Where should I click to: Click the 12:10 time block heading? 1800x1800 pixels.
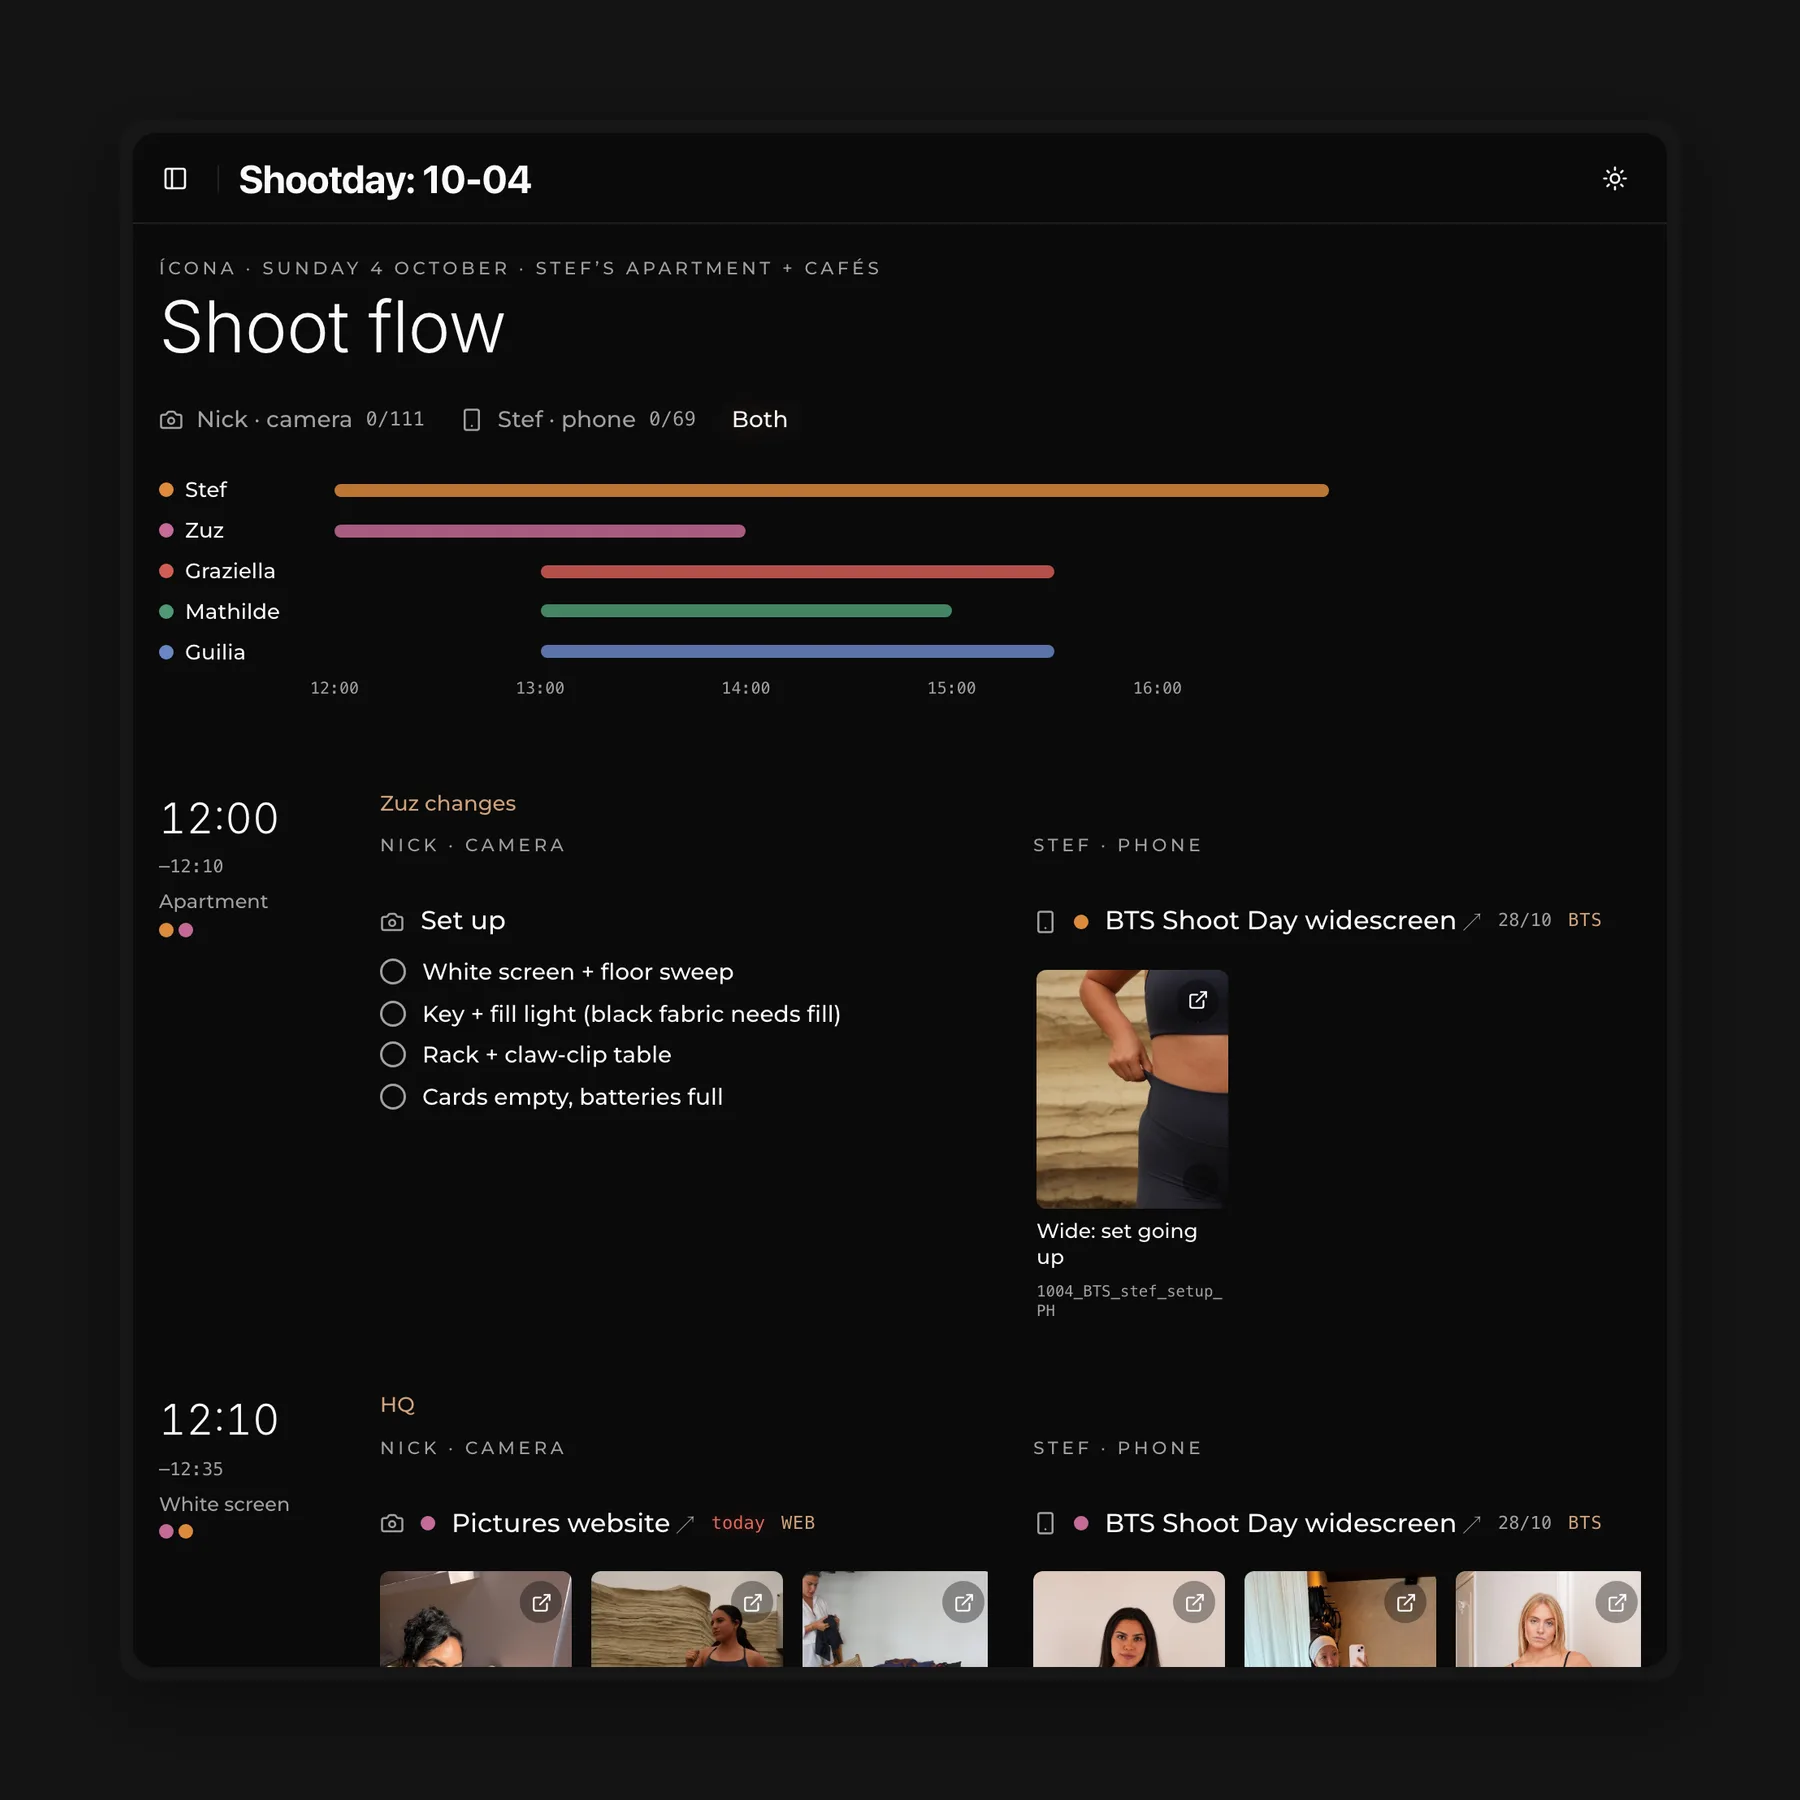[x=220, y=1420]
